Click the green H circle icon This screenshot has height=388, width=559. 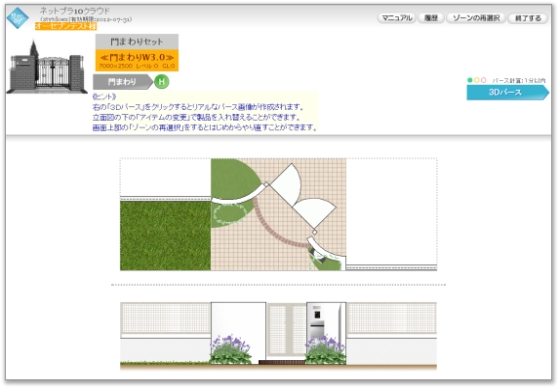(x=161, y=82)
